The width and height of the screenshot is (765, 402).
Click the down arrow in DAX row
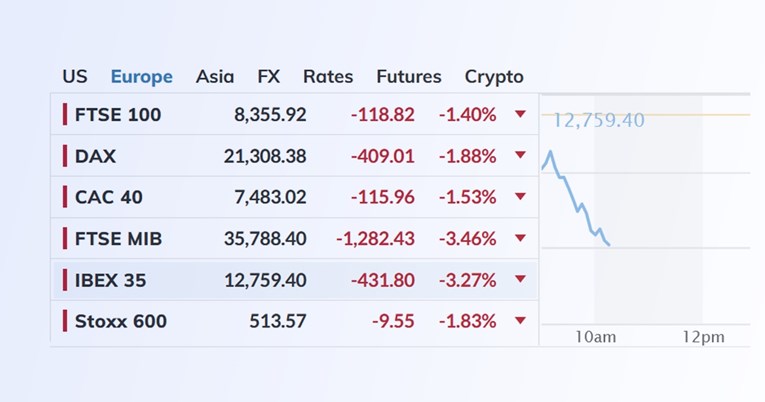520,156
